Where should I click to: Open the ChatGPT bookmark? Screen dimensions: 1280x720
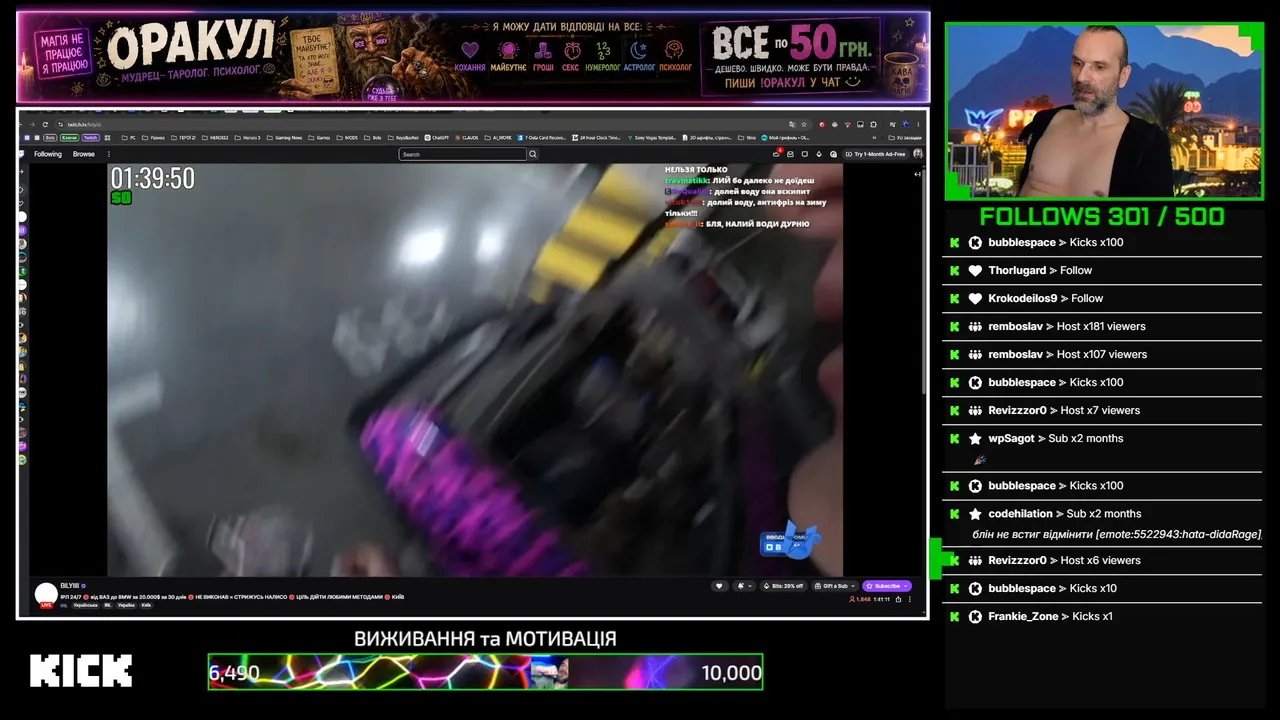tap(436, 137)
